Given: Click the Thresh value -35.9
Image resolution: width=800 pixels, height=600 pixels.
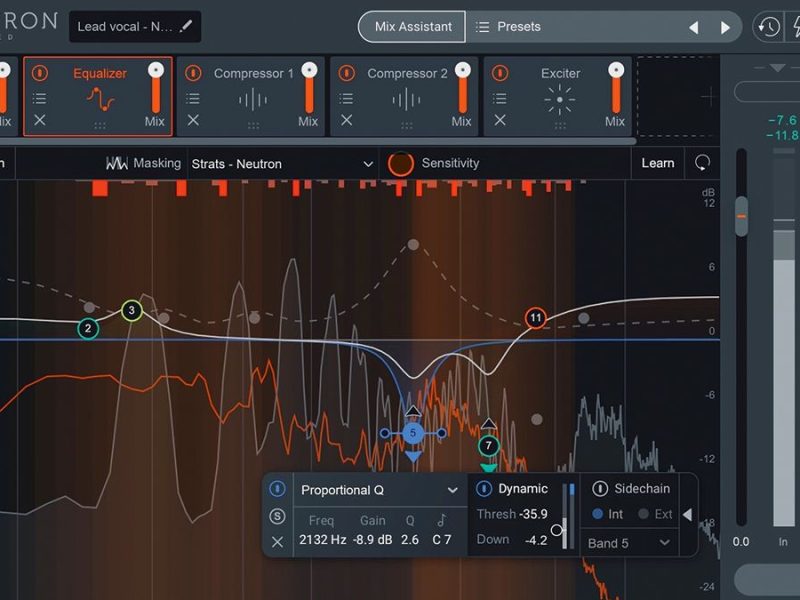Looking at the screenshot, I should [x=533, y=514].
